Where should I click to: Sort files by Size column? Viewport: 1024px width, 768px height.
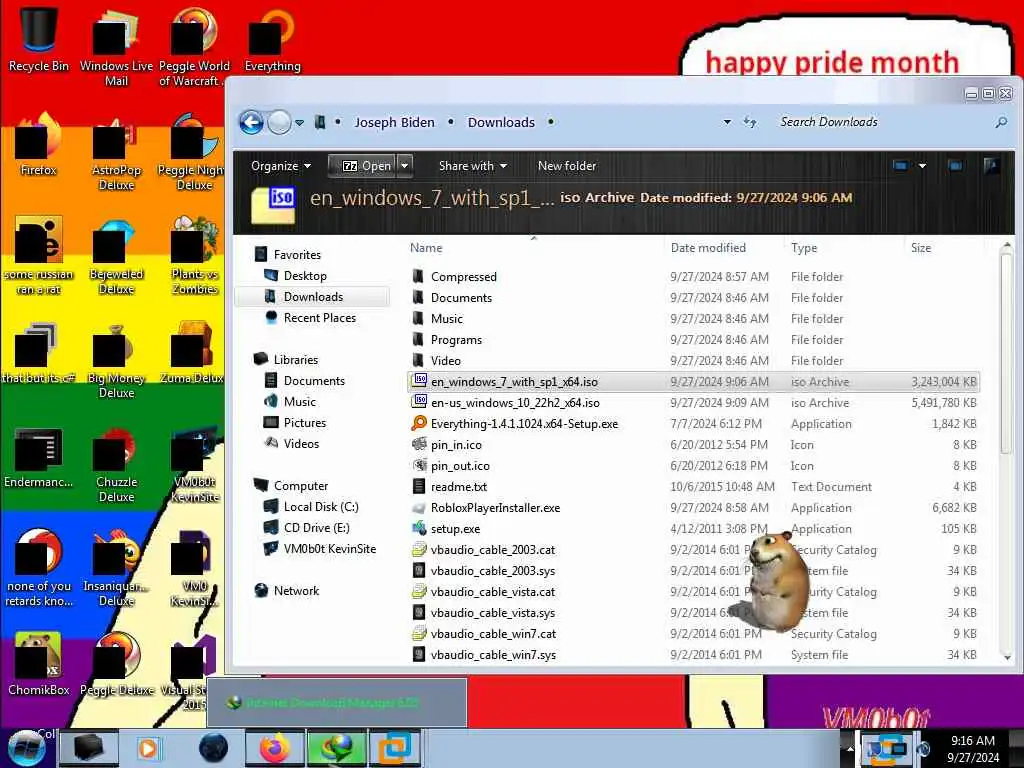click(x=921, y=248)
